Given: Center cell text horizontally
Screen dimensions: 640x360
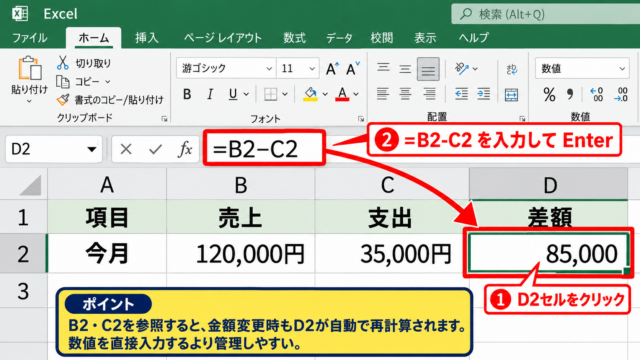Looking at the screenshot, I should tap(405, 94).
